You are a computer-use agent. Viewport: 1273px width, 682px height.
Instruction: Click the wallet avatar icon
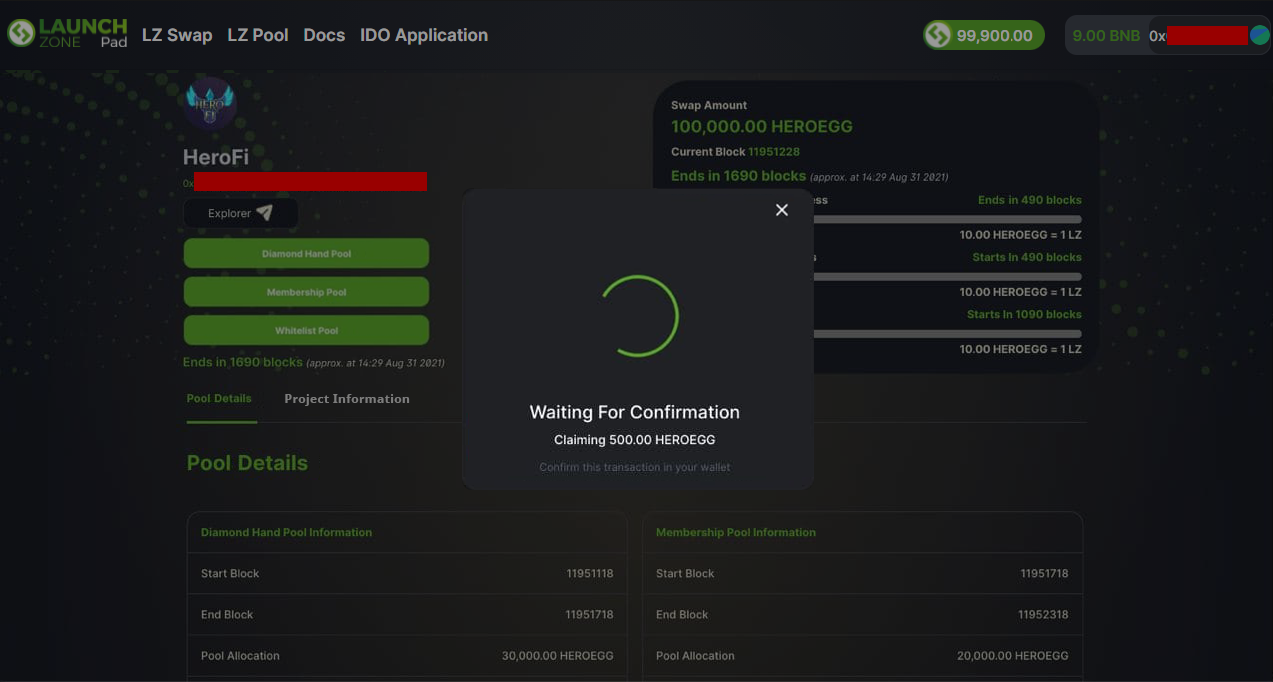pyautogui.click(x=1259, y=36)
